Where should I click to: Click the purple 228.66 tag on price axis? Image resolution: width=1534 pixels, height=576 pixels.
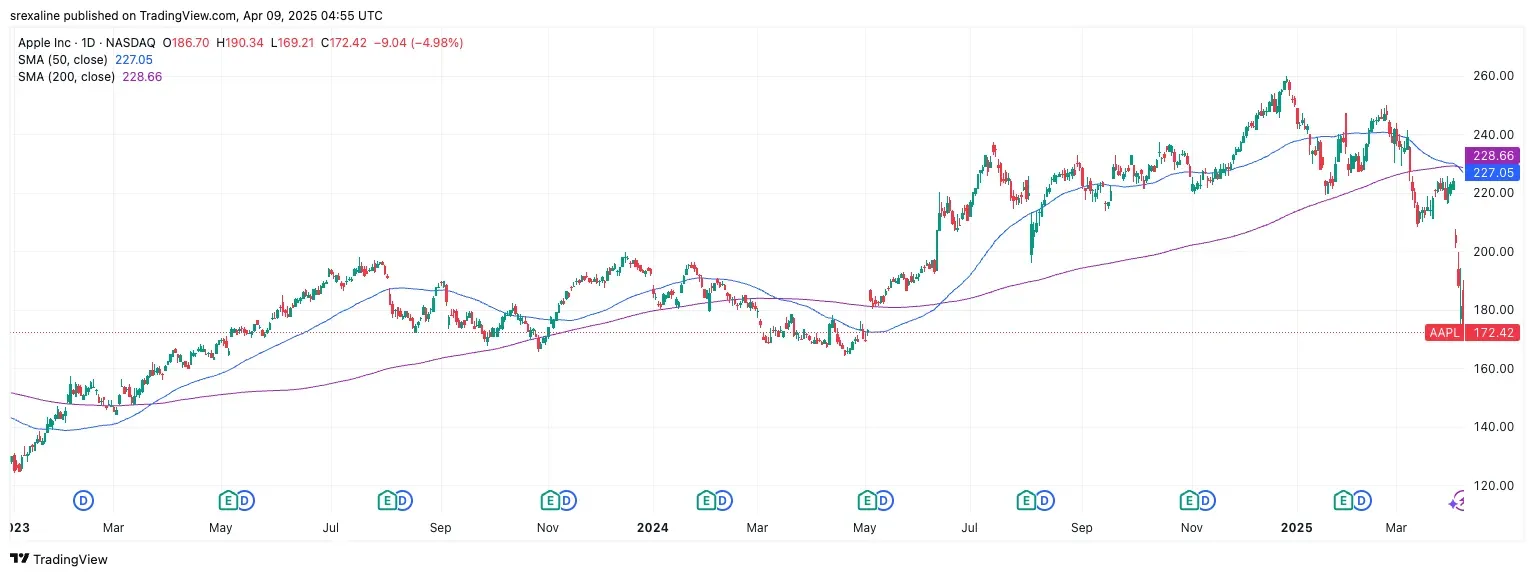click(x=1492, y=156)
